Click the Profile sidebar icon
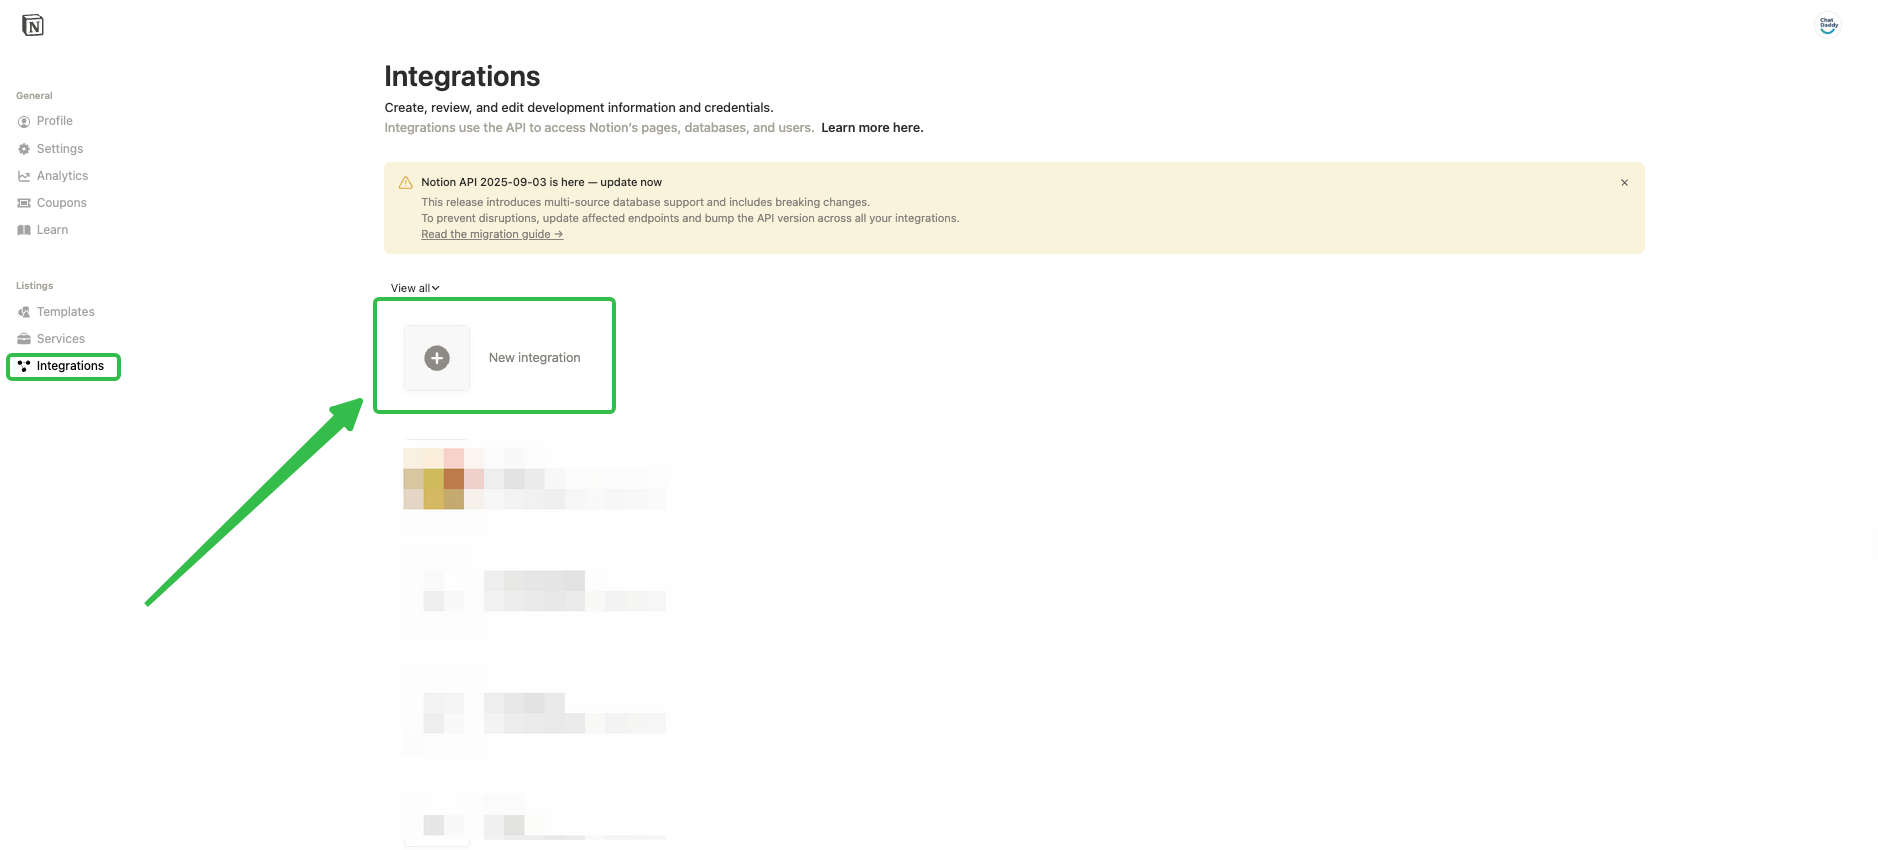Image resolution: width=1878 pixels, height=850 pixels. coord(24,122)
